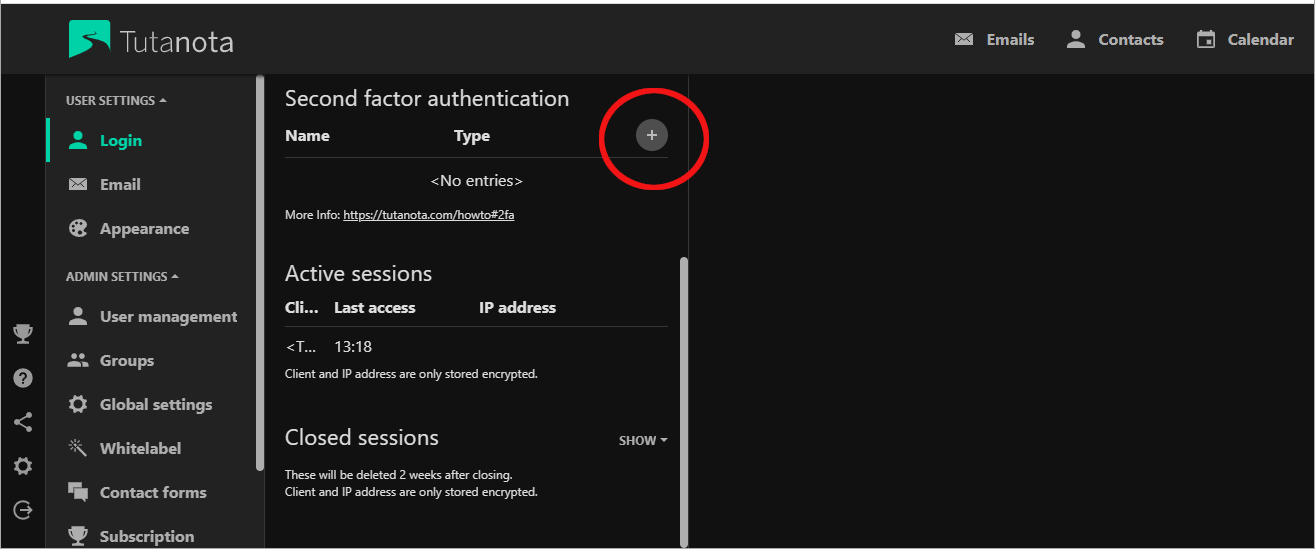Log out using the logout icon
Viewport: 1315px width, 549px height.
(x=22, y=510)
